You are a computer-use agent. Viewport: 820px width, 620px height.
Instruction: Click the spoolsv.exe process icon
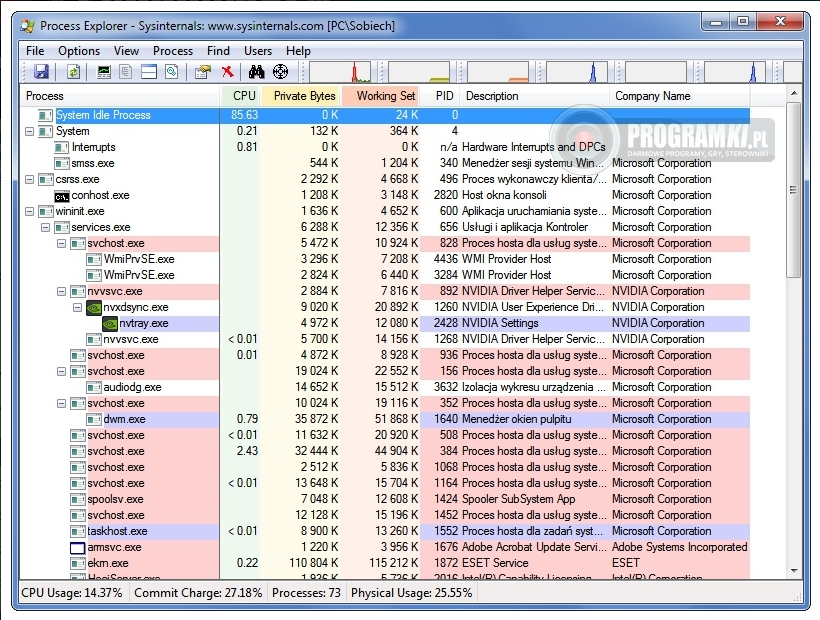77,499
